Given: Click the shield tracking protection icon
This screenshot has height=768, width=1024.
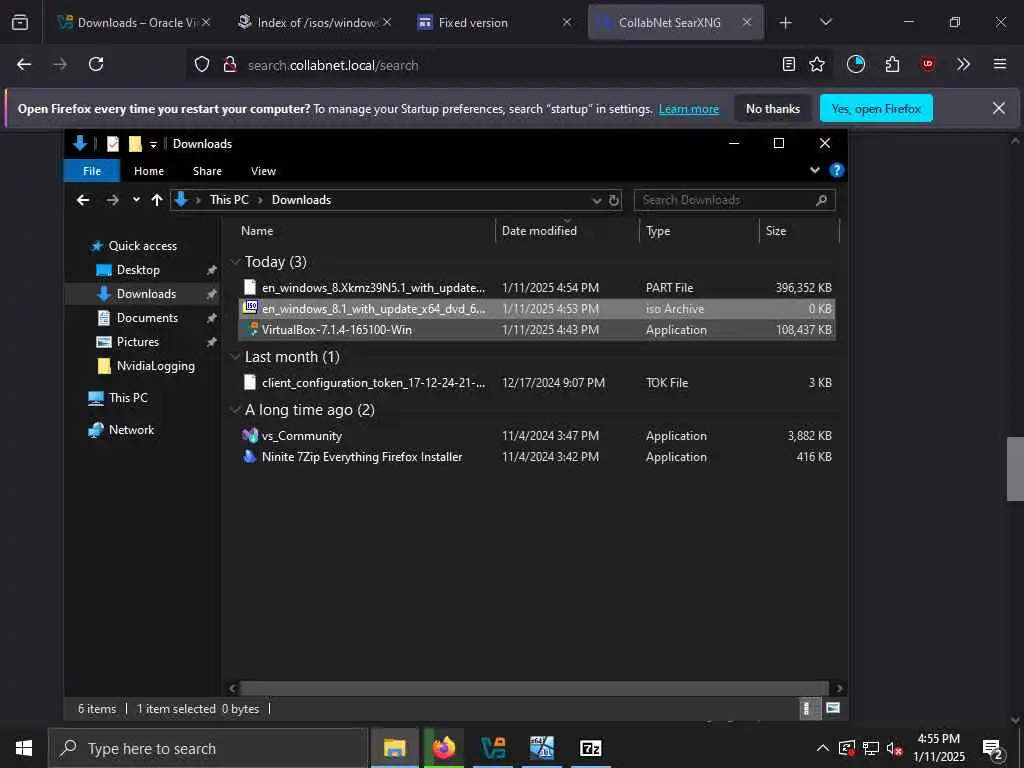Looking at the screenshot, I should point(202,64).
